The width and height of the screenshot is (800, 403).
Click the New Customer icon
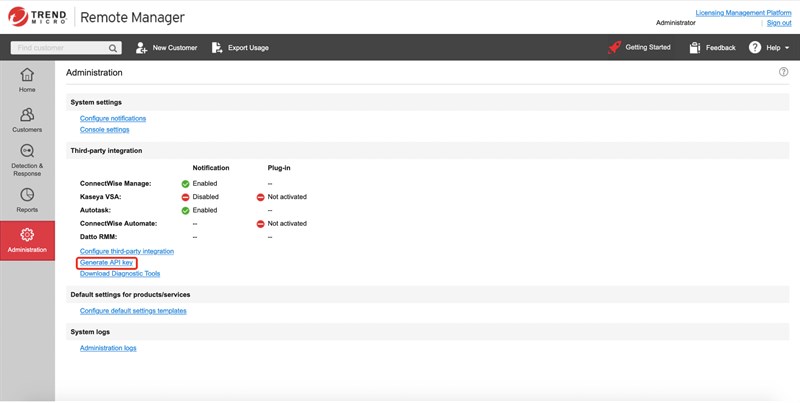(142, 47)
